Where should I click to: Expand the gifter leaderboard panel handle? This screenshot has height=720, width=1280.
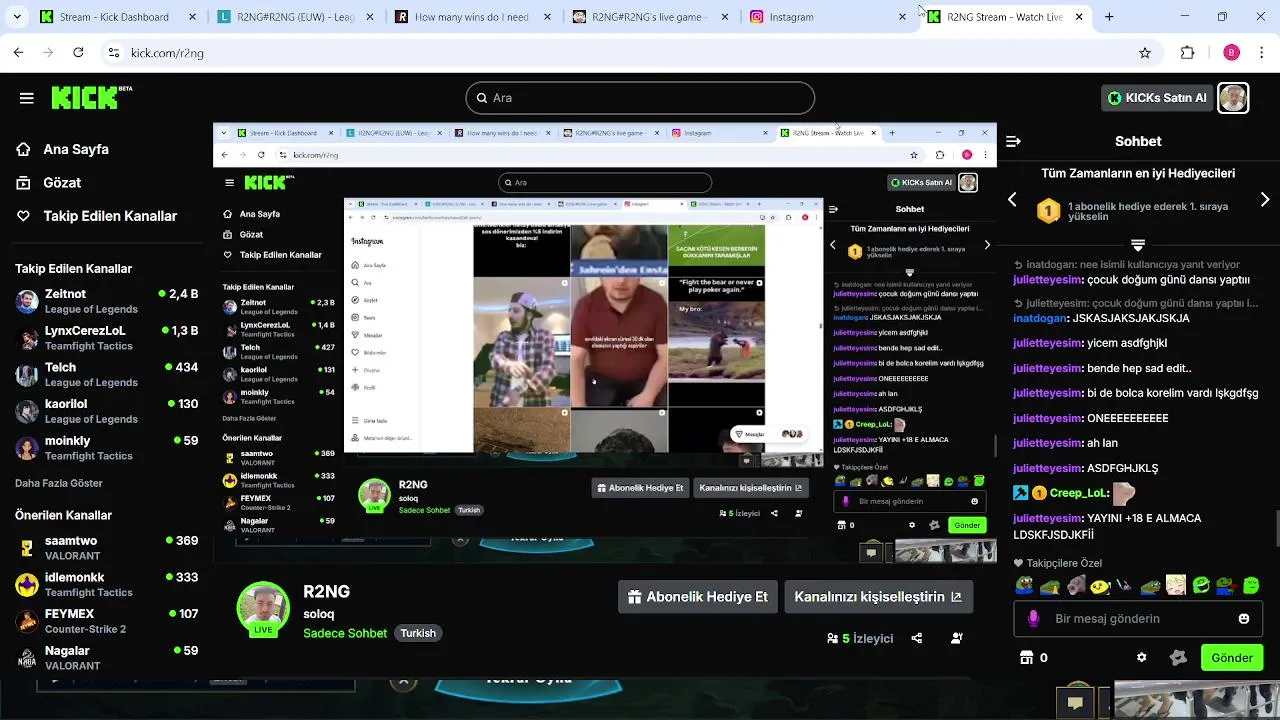1138,245
